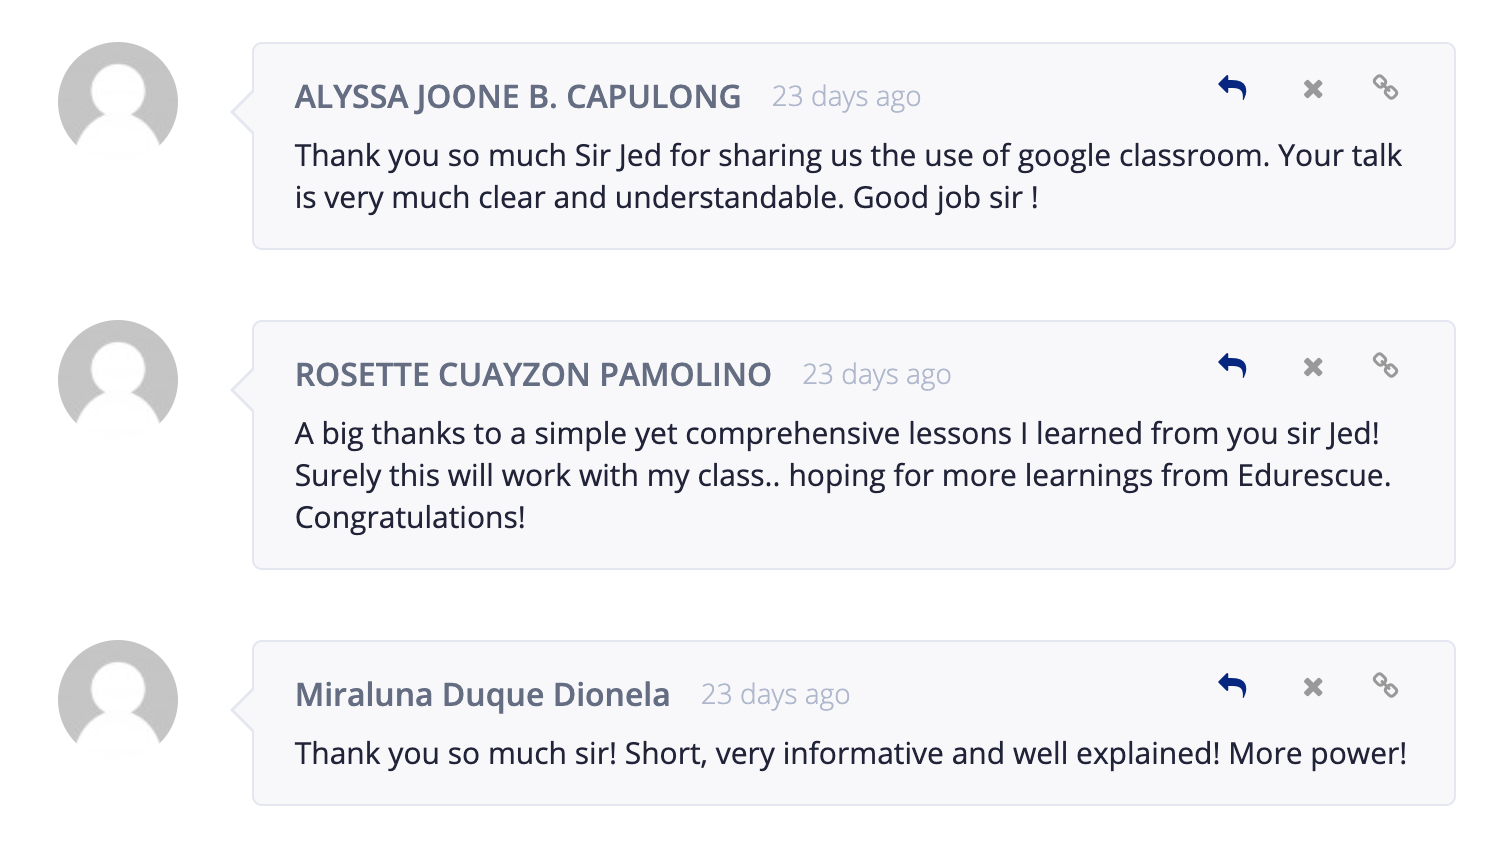Copy link to Miraluna Dionela's comment
Image resolution: width=1486 pixels, height=842 pixels.
[x=1385, y=686]
